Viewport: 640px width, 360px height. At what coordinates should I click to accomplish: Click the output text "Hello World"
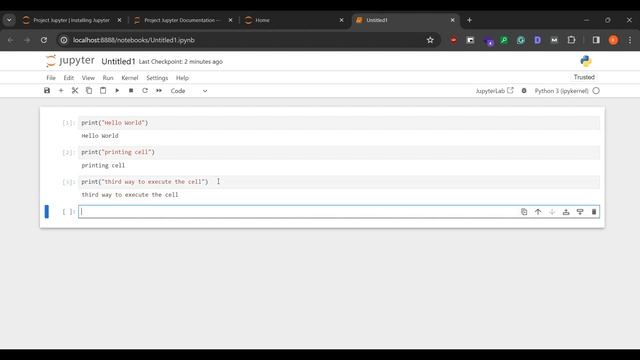click(100, 136)
